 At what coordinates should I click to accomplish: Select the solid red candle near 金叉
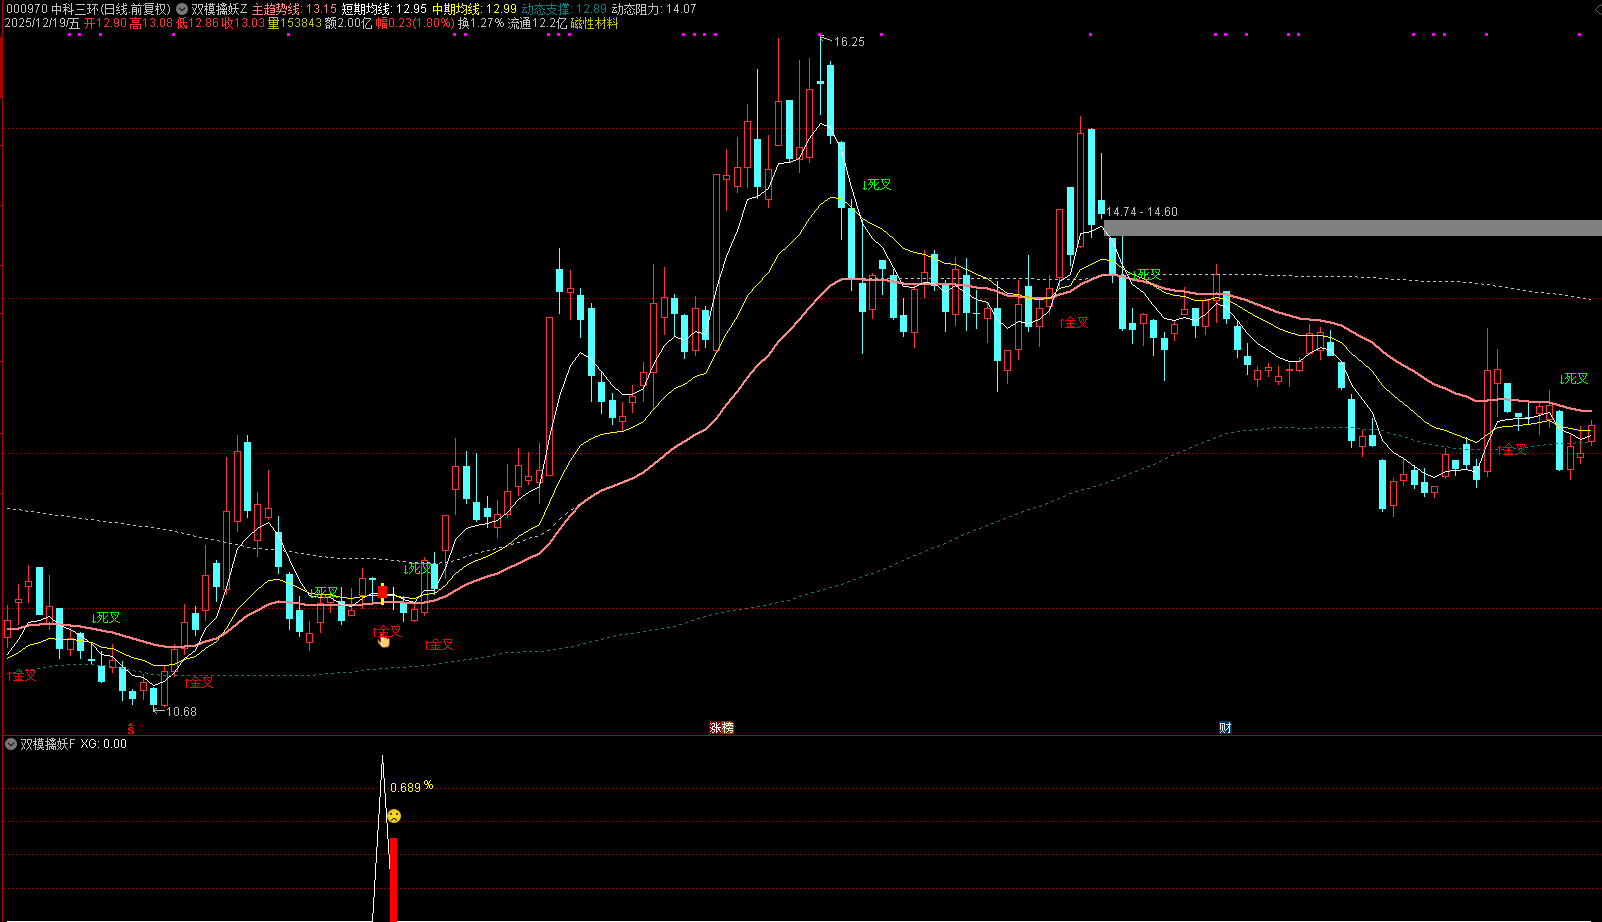point(382,592)
